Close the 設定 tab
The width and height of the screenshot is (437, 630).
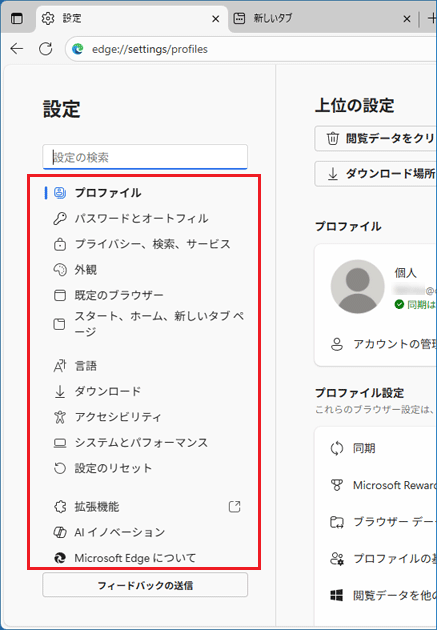216,19
